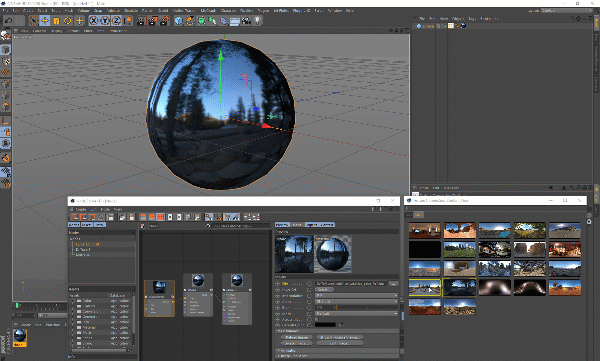The image size is (600, 361).
Task: Open the dropdown below the Blur slider
Action: 356,313
